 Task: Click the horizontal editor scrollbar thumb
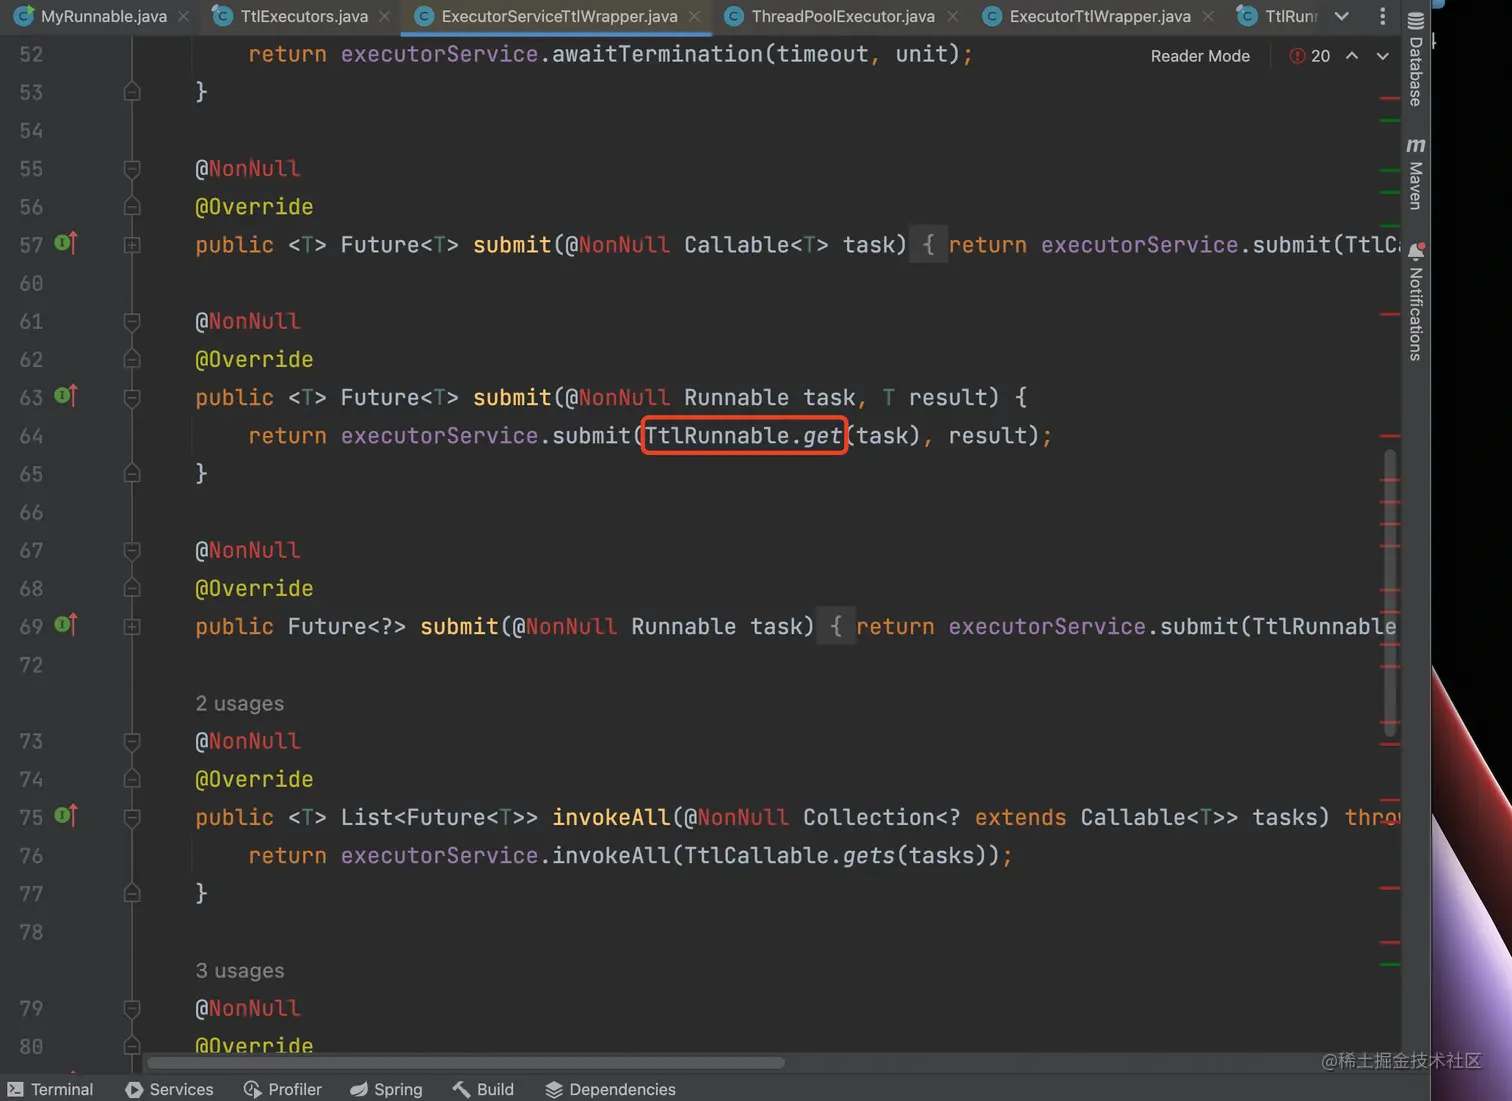pos(466,1062)
